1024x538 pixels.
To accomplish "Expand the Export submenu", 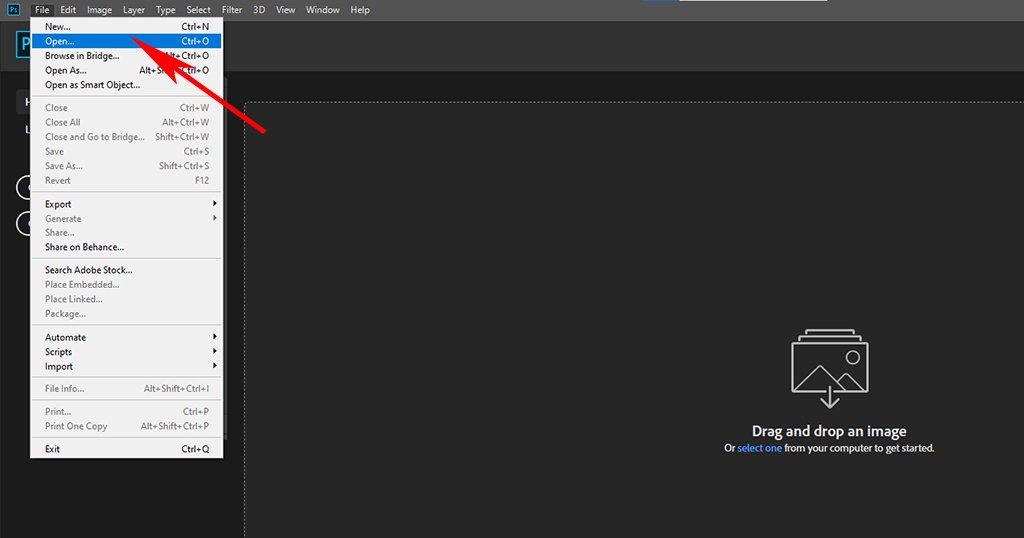I will click(x=127, y=204).
